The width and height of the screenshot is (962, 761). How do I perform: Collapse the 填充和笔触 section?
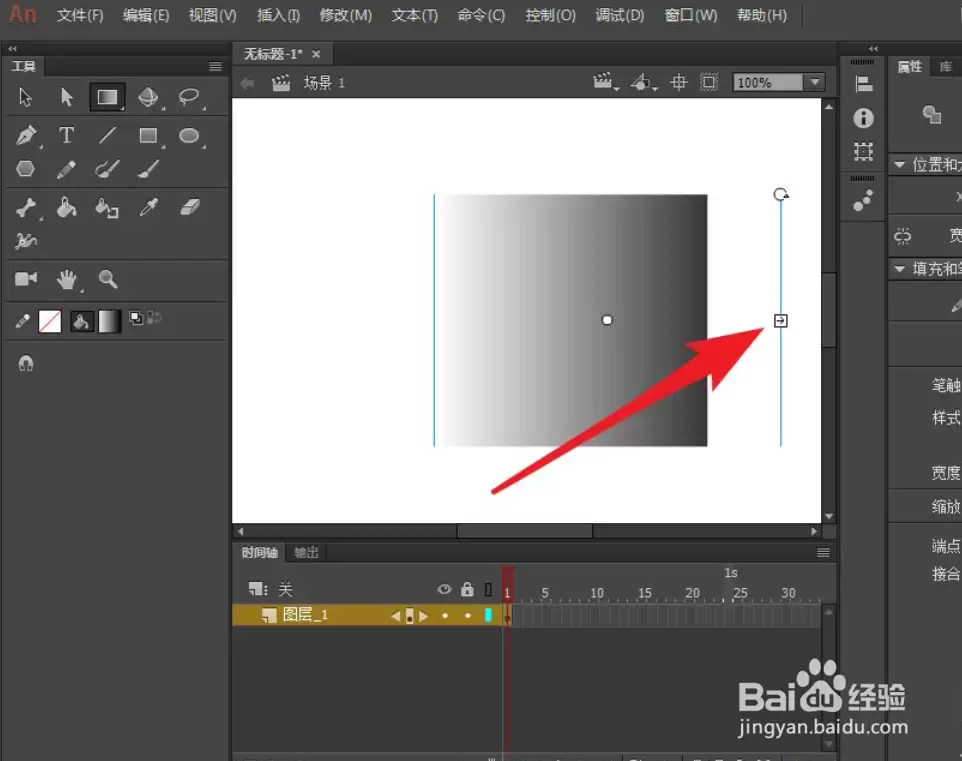coord(899,269)
